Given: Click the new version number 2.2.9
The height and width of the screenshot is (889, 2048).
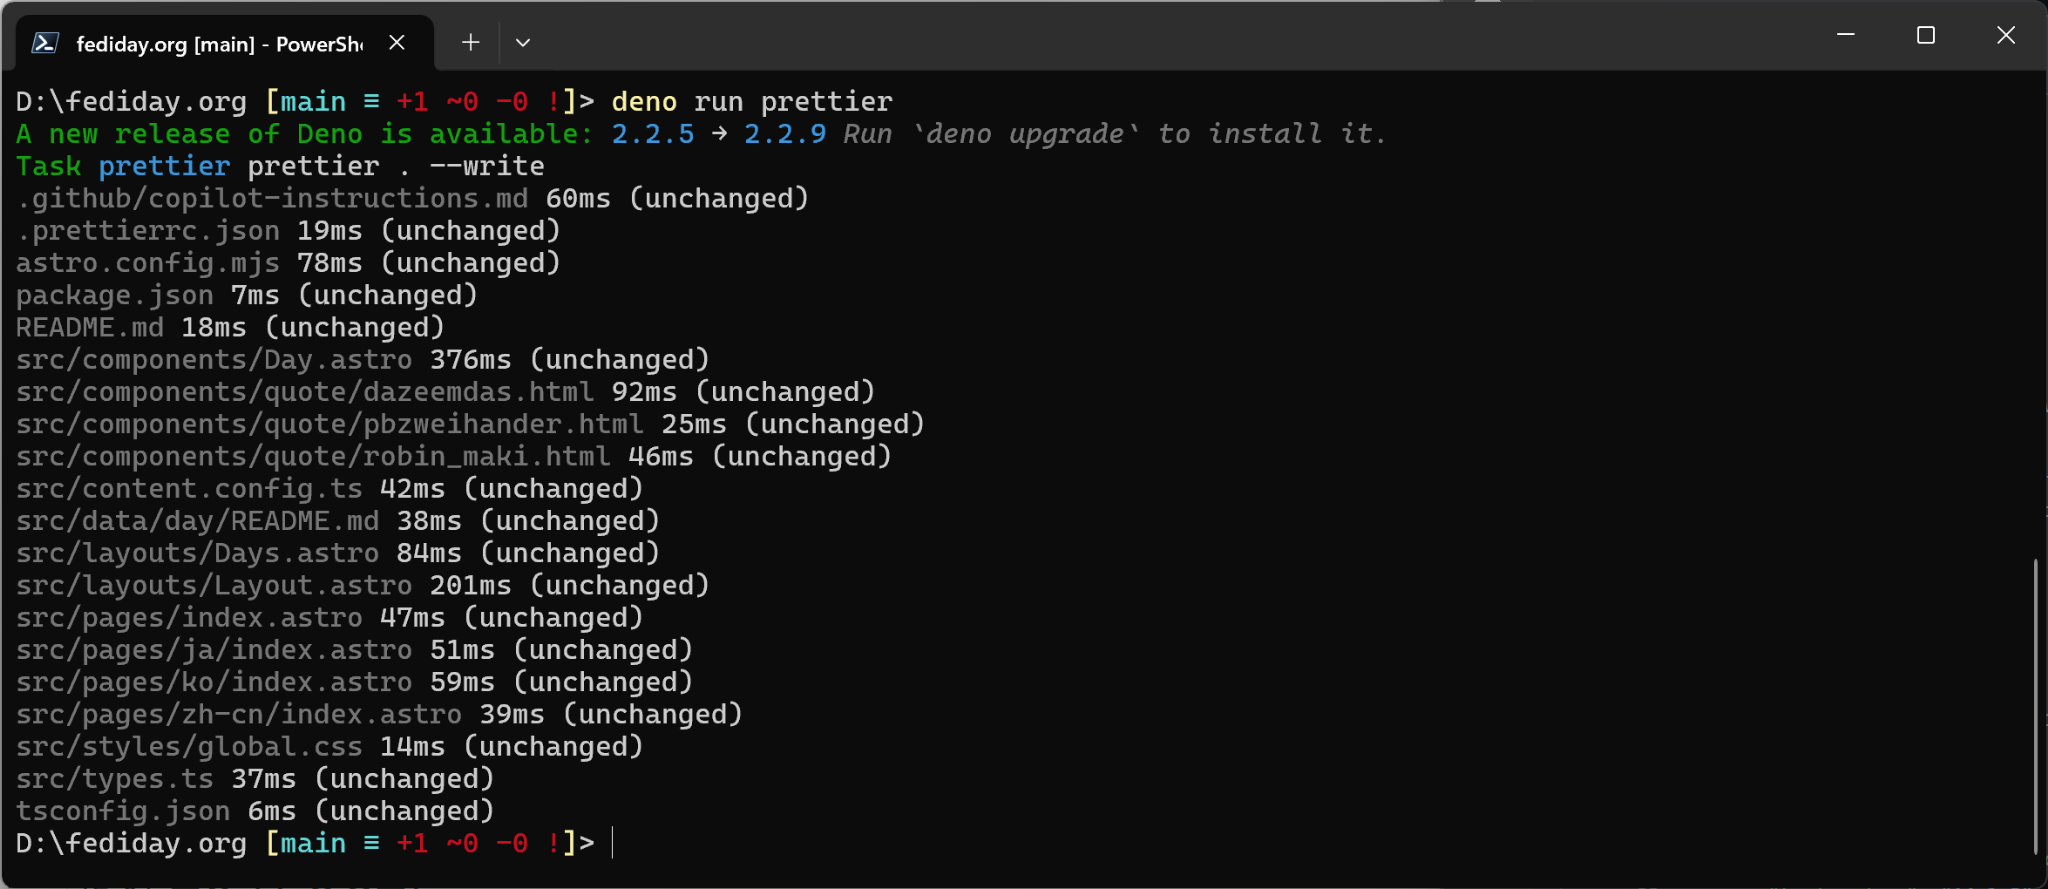Looking at the screenshot, I should pyautogui.click(x=785, y=134).
